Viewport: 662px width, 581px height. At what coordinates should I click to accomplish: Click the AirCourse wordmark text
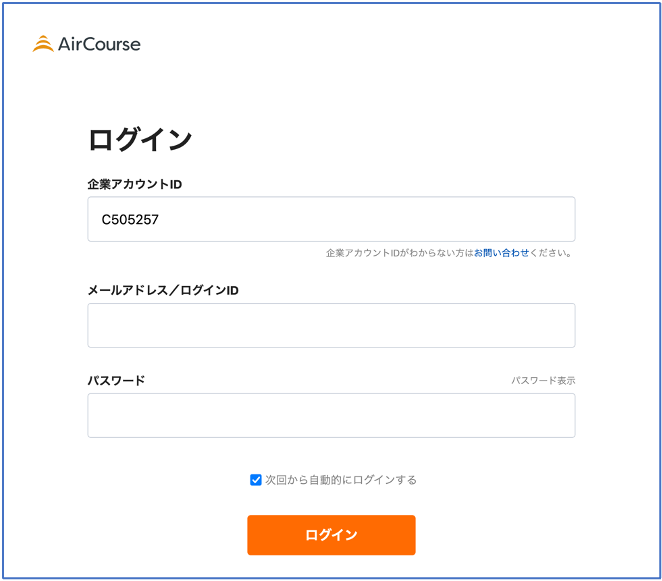pos(99,44)
